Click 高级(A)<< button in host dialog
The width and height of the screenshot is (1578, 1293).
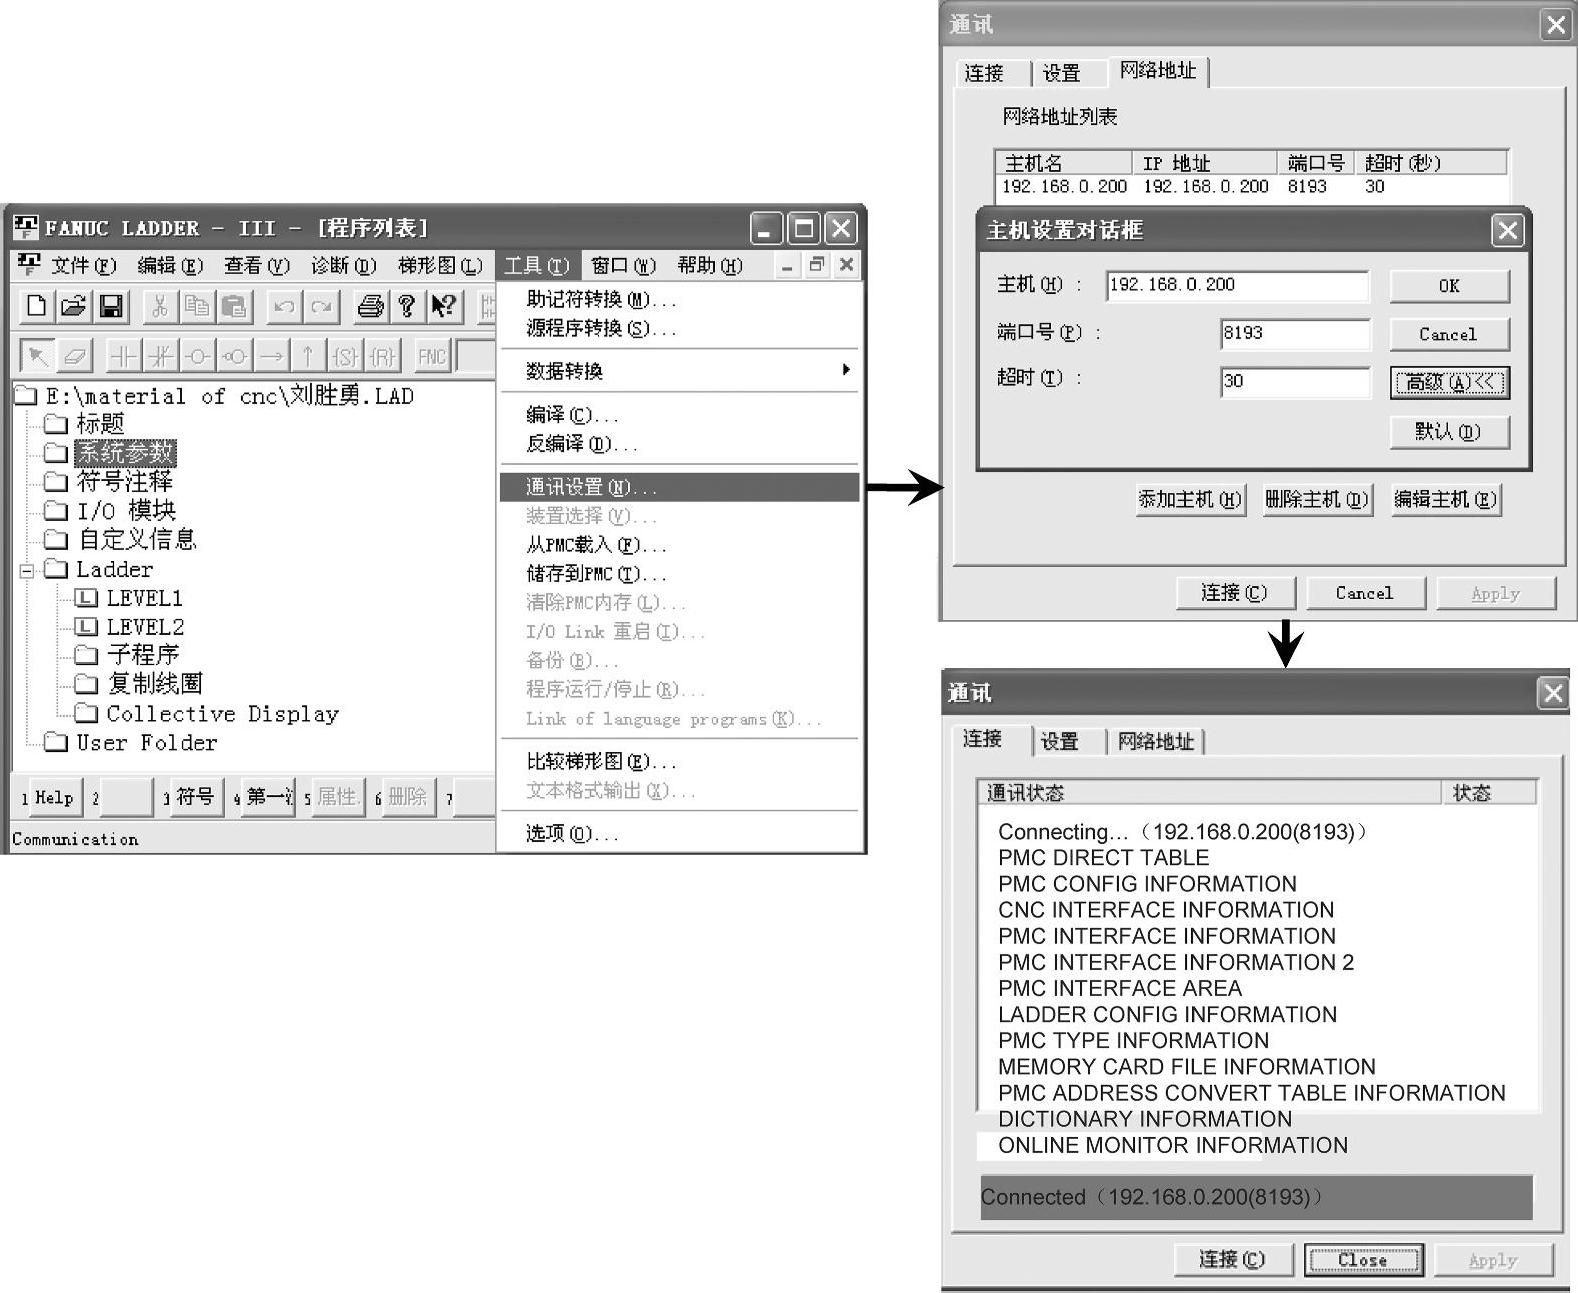(x=1449, y=382)
